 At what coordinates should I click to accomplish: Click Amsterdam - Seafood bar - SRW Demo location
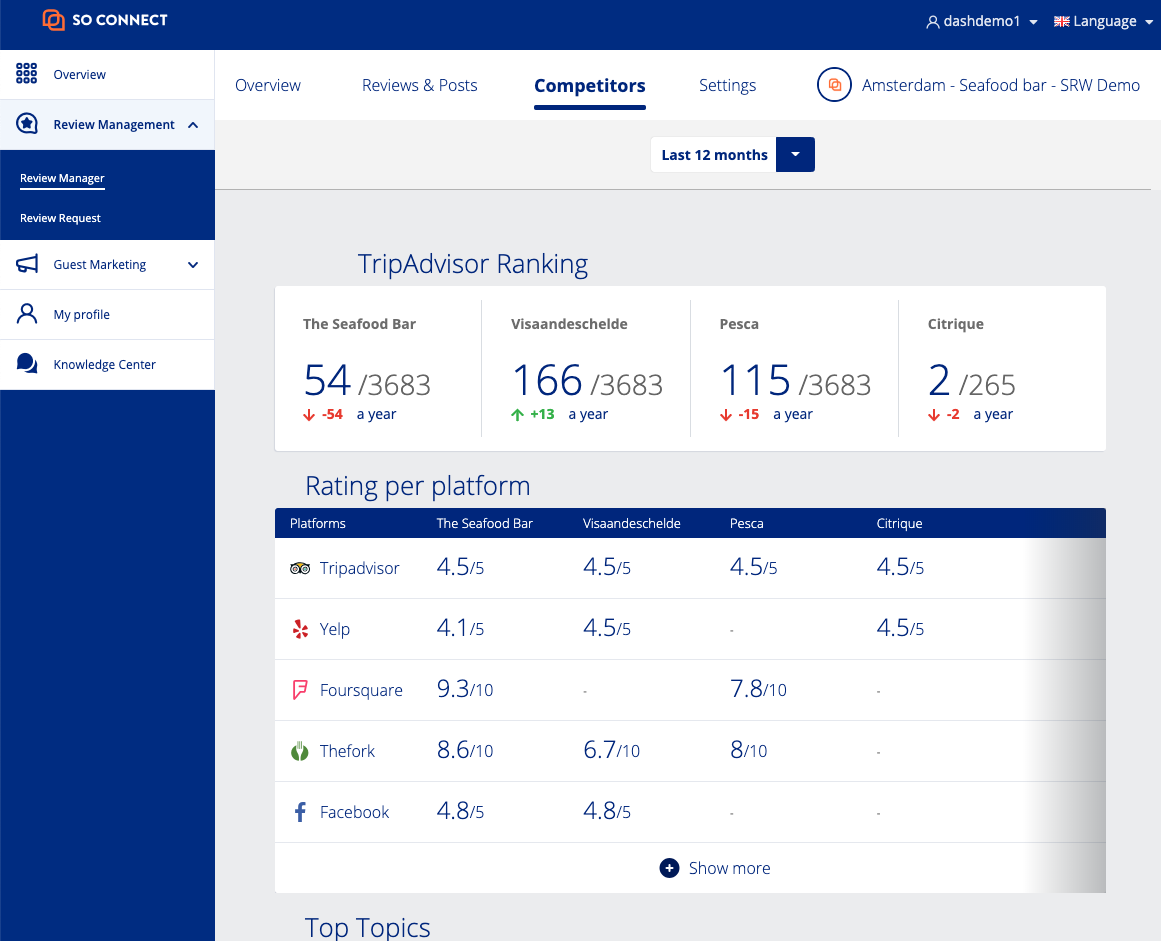[x=1000, y=85]
